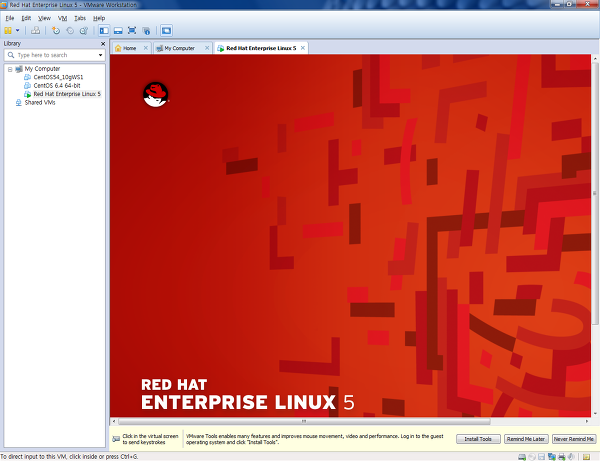600x461 pixels.
Task: Open the power options dropdown arrow
Action: [x=17, y=30]
